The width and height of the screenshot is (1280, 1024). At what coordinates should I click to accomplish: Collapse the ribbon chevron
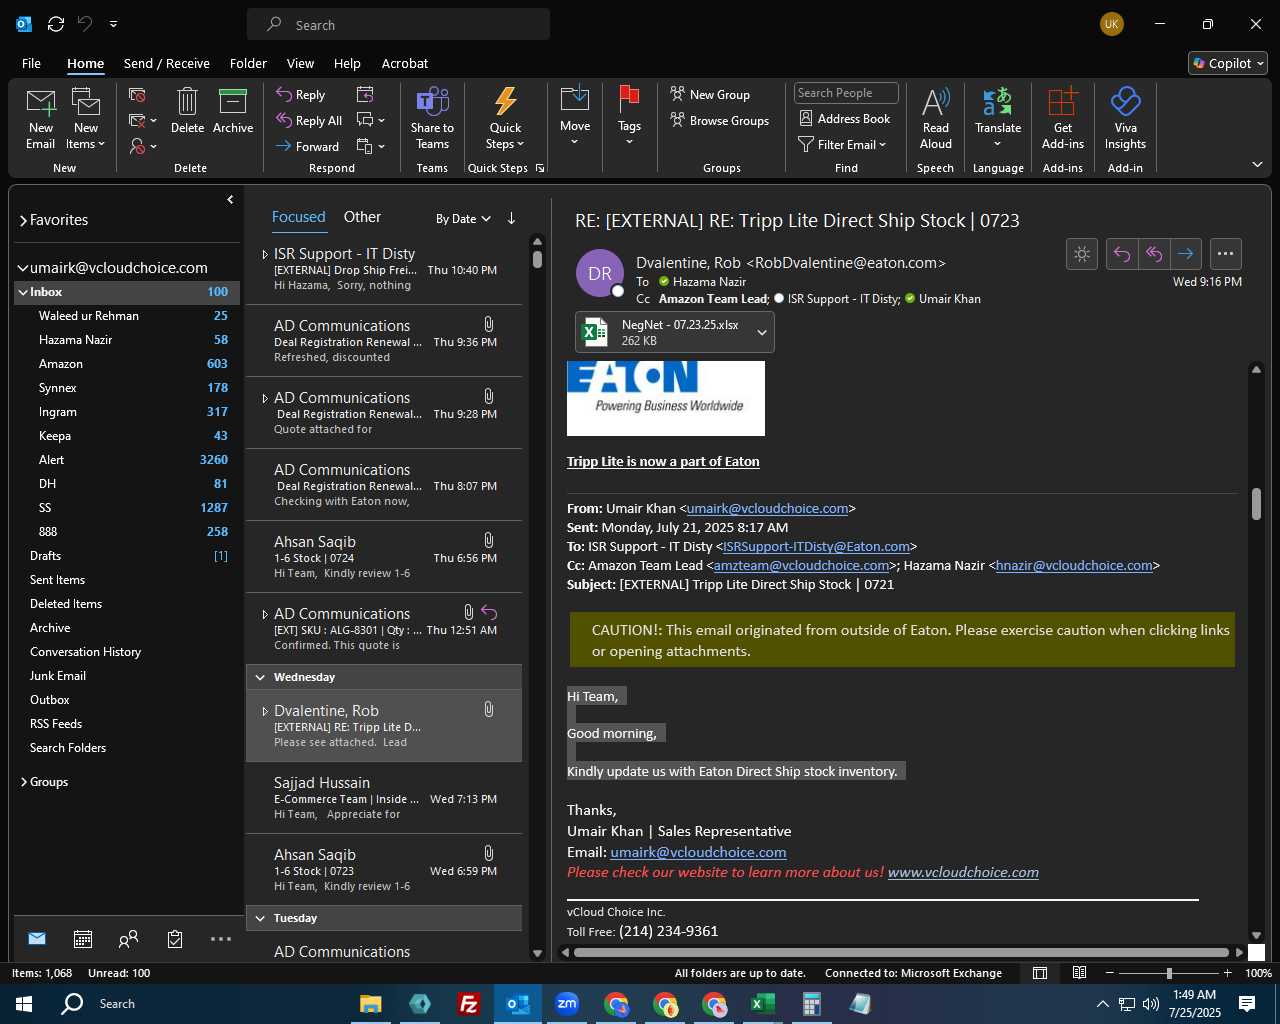click(x=1257, y=164)
